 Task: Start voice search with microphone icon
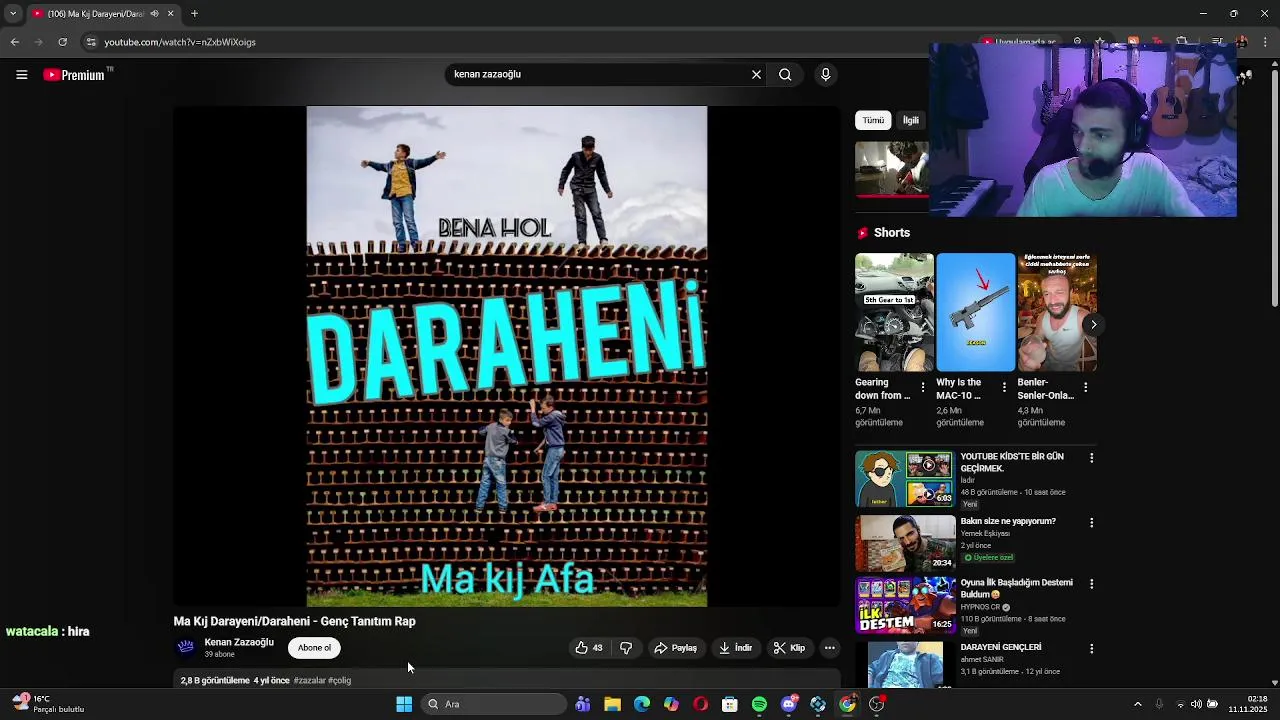pos(825,74)
